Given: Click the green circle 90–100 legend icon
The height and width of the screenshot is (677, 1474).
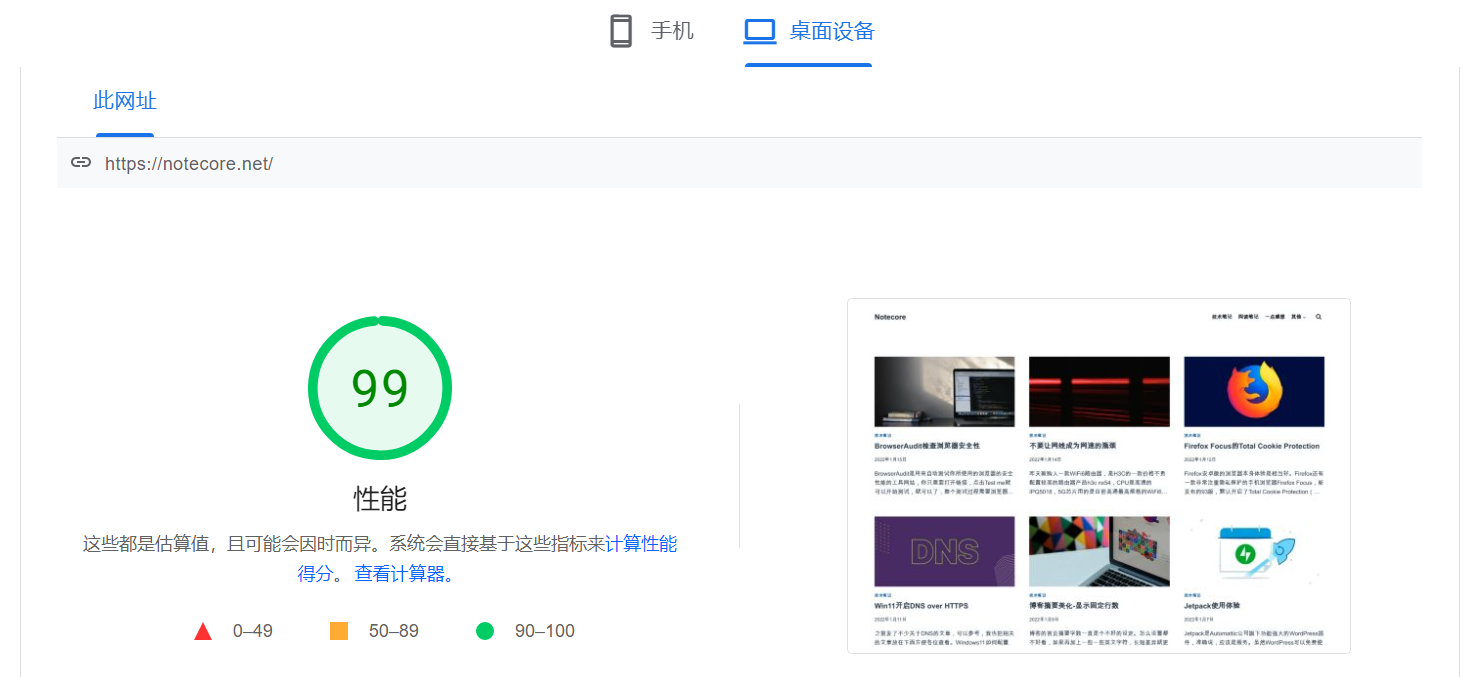Looking at the screenshot, I should pos(485,631).
